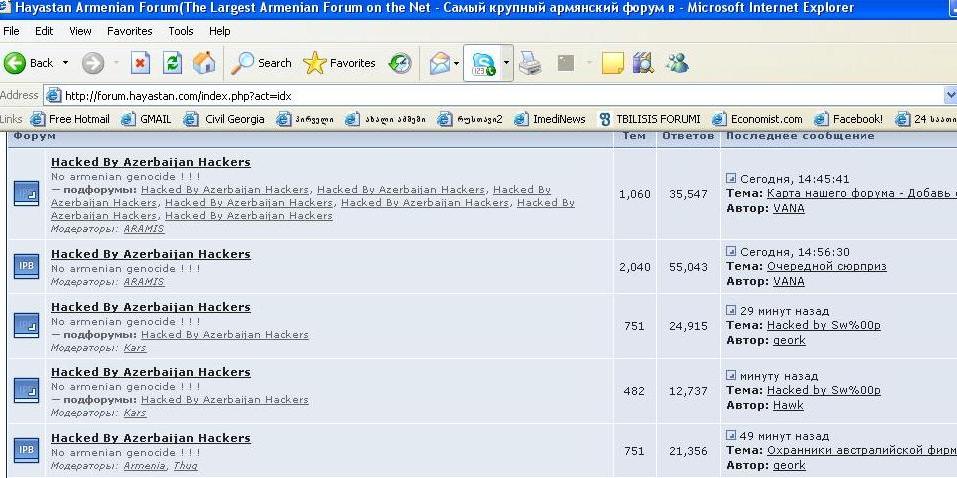Click the Mail envelope icon

(x=439, y=63)
